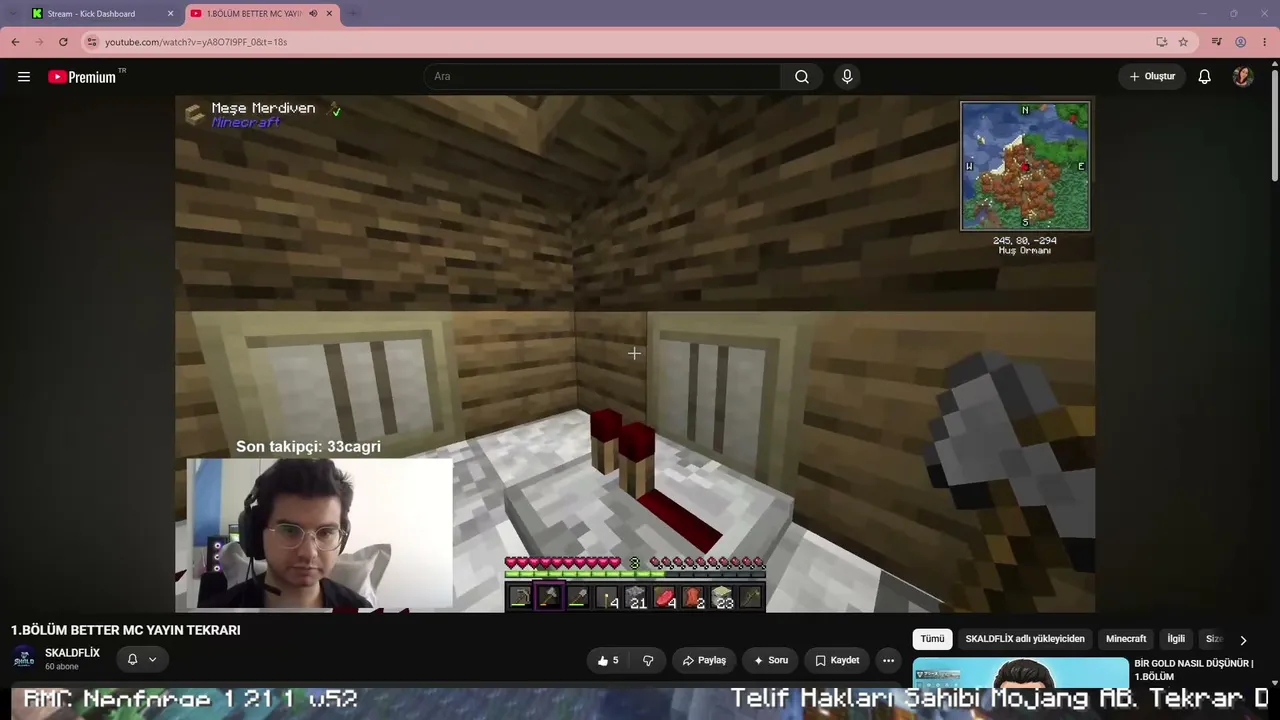1280x720 pixels.
Task: Share the video with Paylaş
Action: [x=704, y=660]
